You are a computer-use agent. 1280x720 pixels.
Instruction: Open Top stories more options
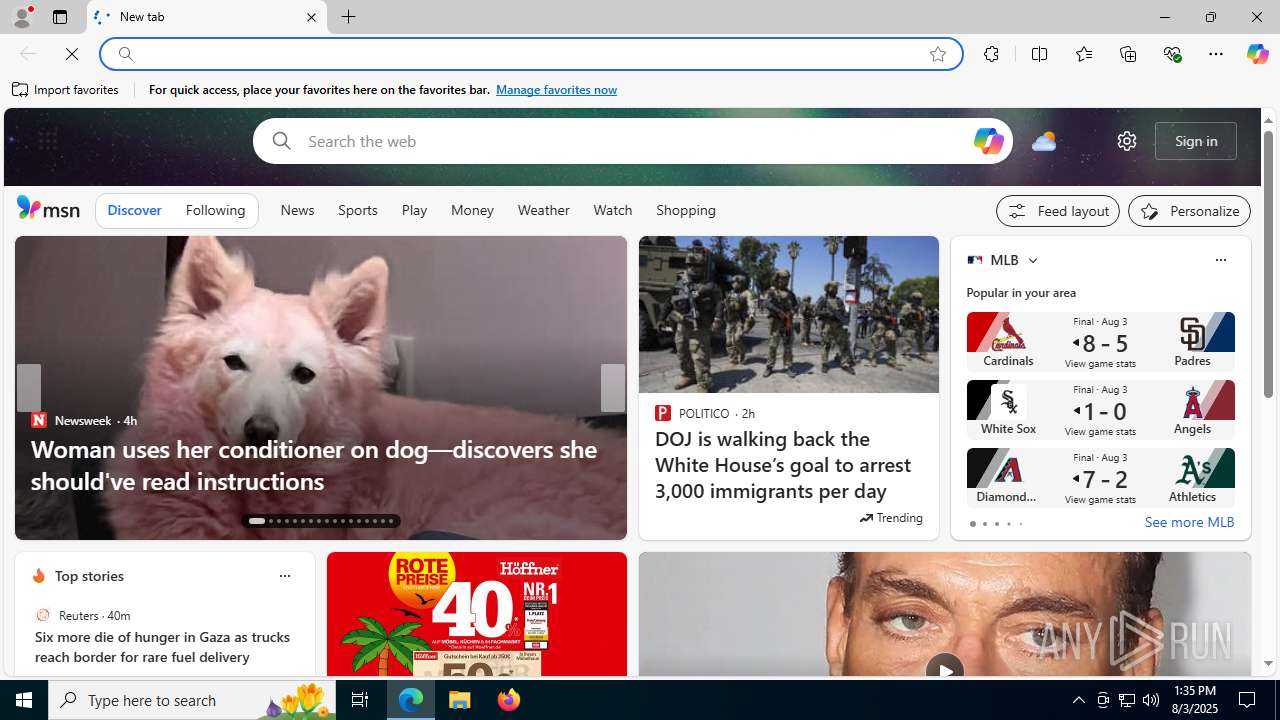click(284, 576)
